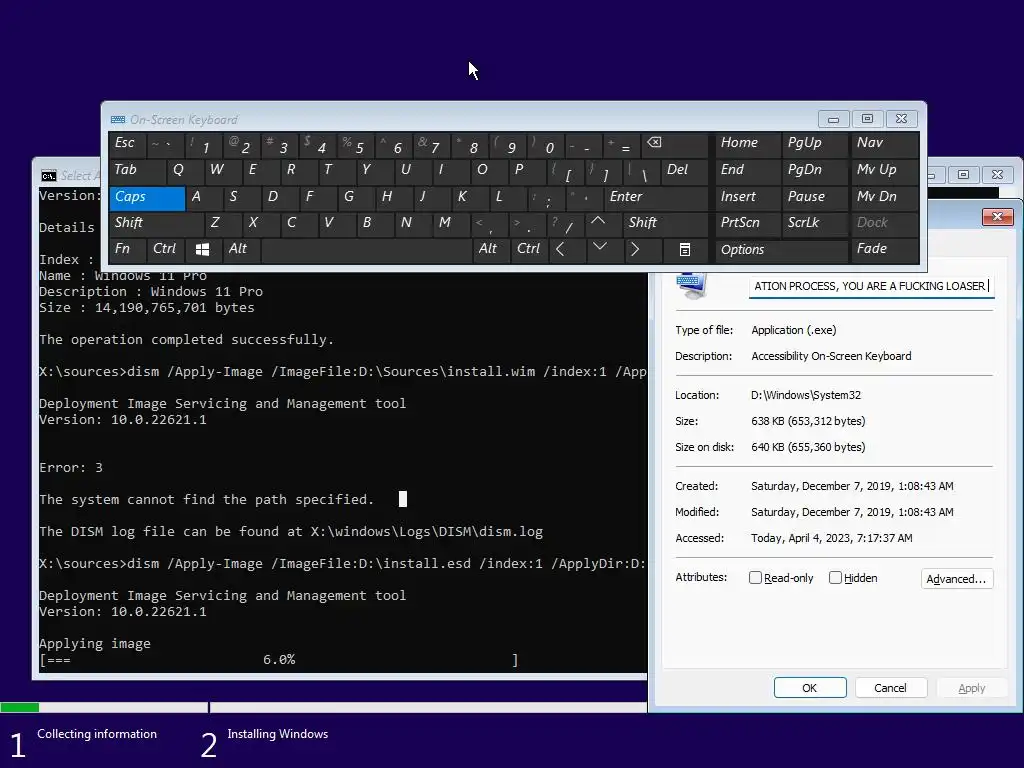Tap the Home key
This screenshot has height=768, width=1024.
[748, 144]
